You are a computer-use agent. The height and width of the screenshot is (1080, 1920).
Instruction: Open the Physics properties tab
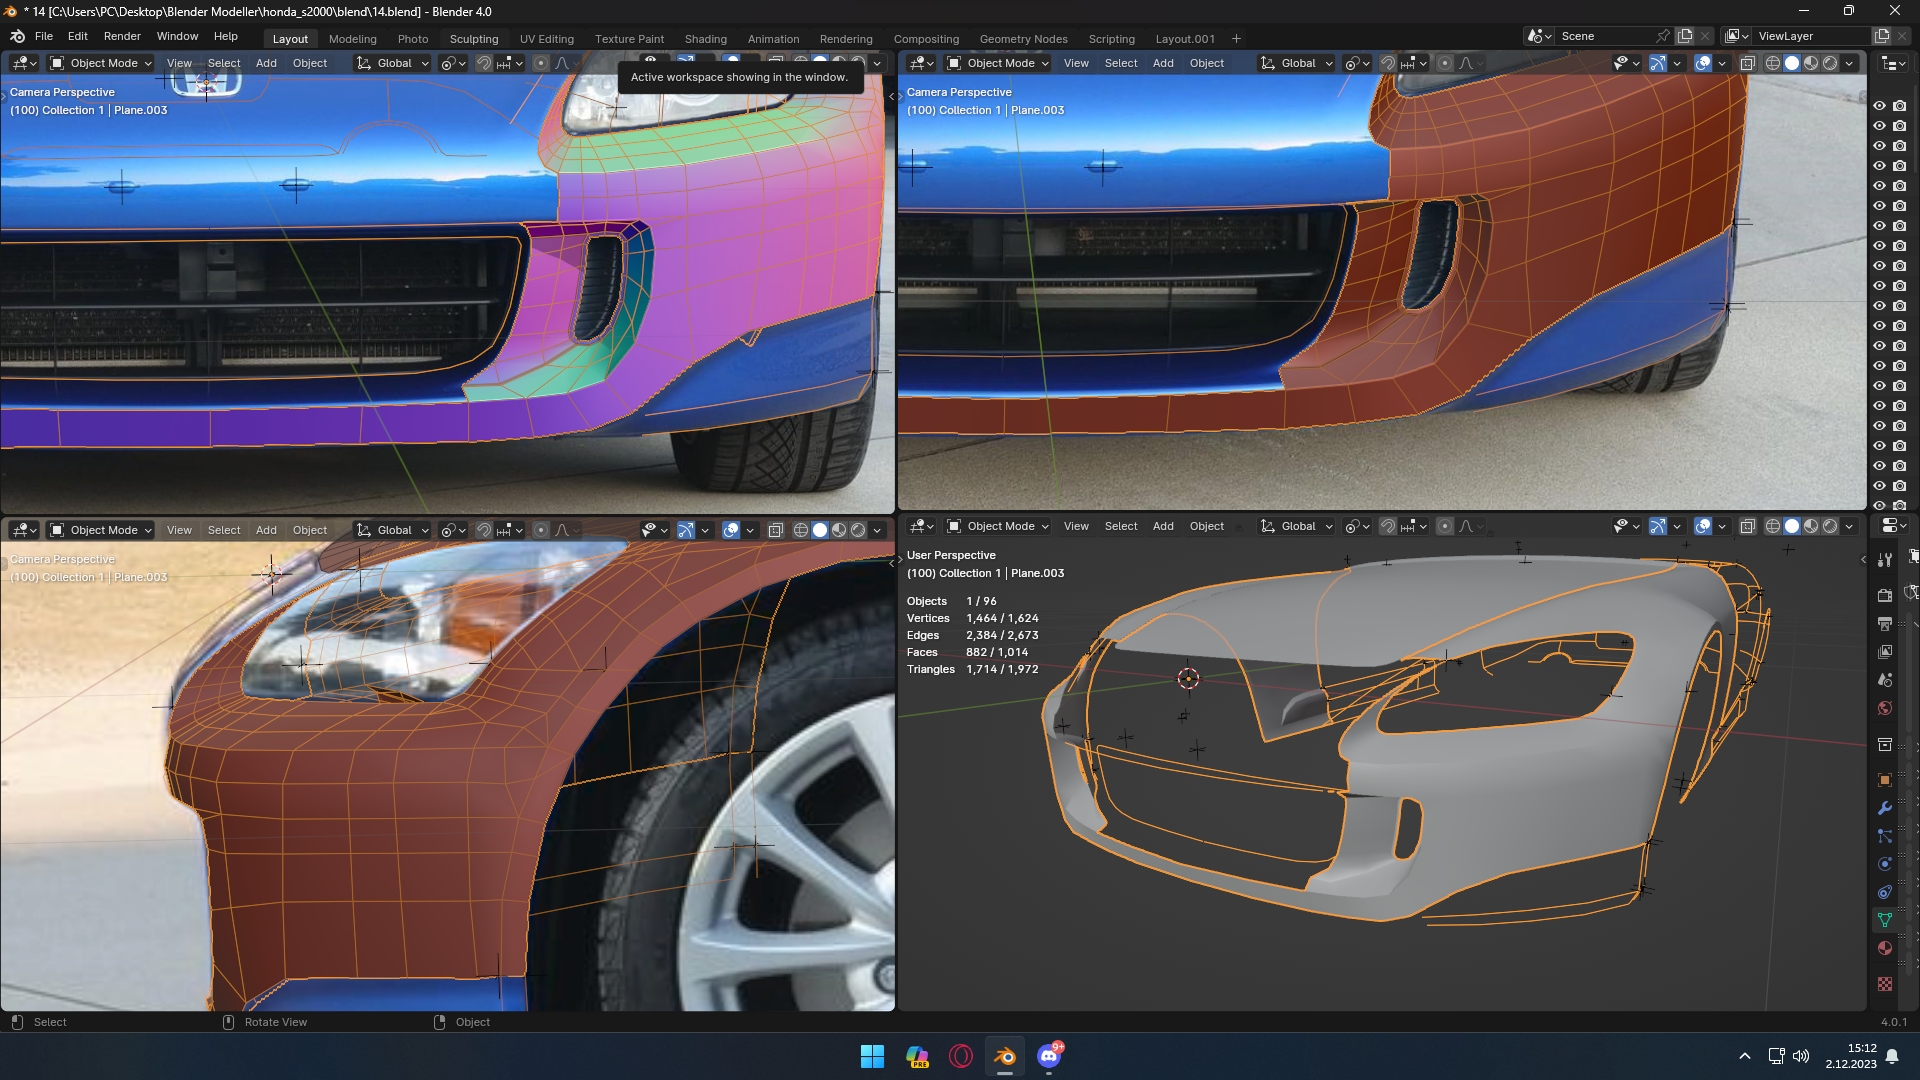[1885, 864]
